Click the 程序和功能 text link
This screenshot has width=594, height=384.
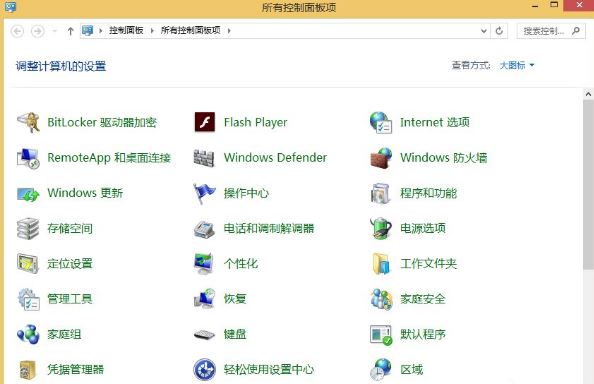coord(428,193)
